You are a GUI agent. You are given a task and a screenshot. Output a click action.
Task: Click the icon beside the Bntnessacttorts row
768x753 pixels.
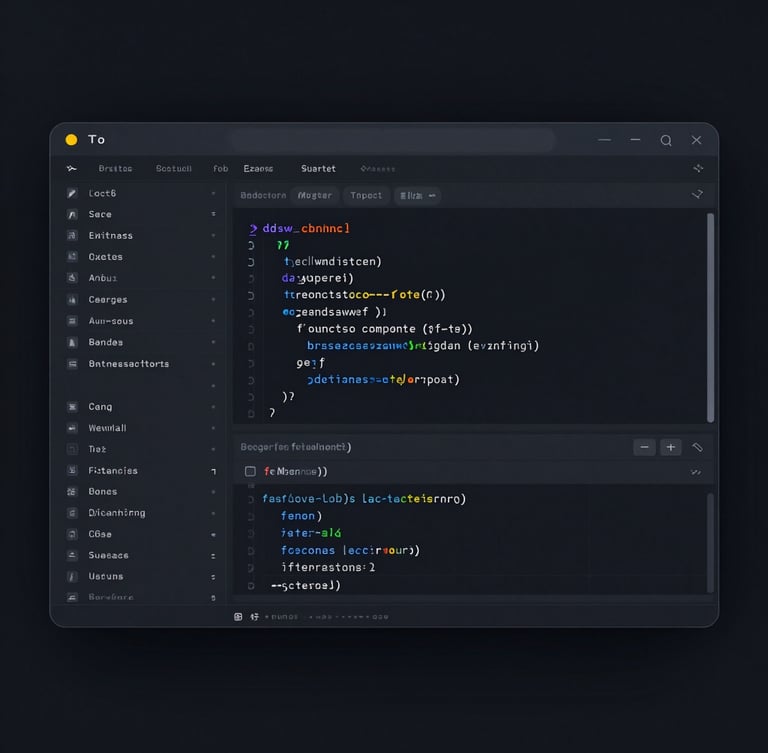click(x=72, y=364)
